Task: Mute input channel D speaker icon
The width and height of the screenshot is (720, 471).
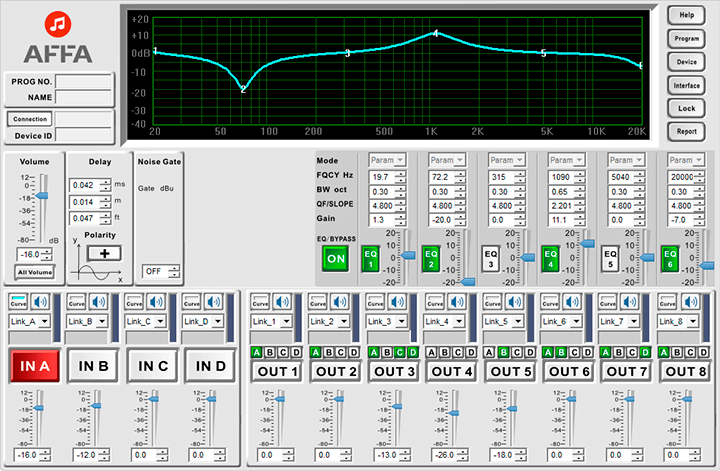Action: coord(214,302)
